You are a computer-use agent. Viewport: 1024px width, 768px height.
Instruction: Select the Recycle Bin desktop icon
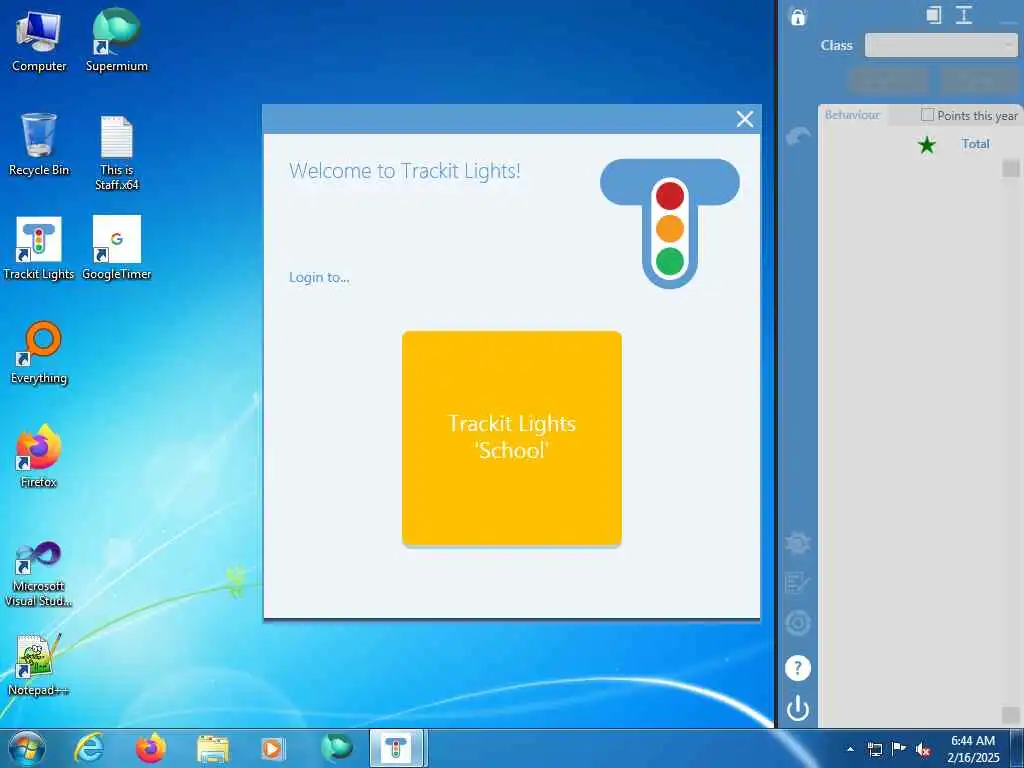tap(39, 144)
